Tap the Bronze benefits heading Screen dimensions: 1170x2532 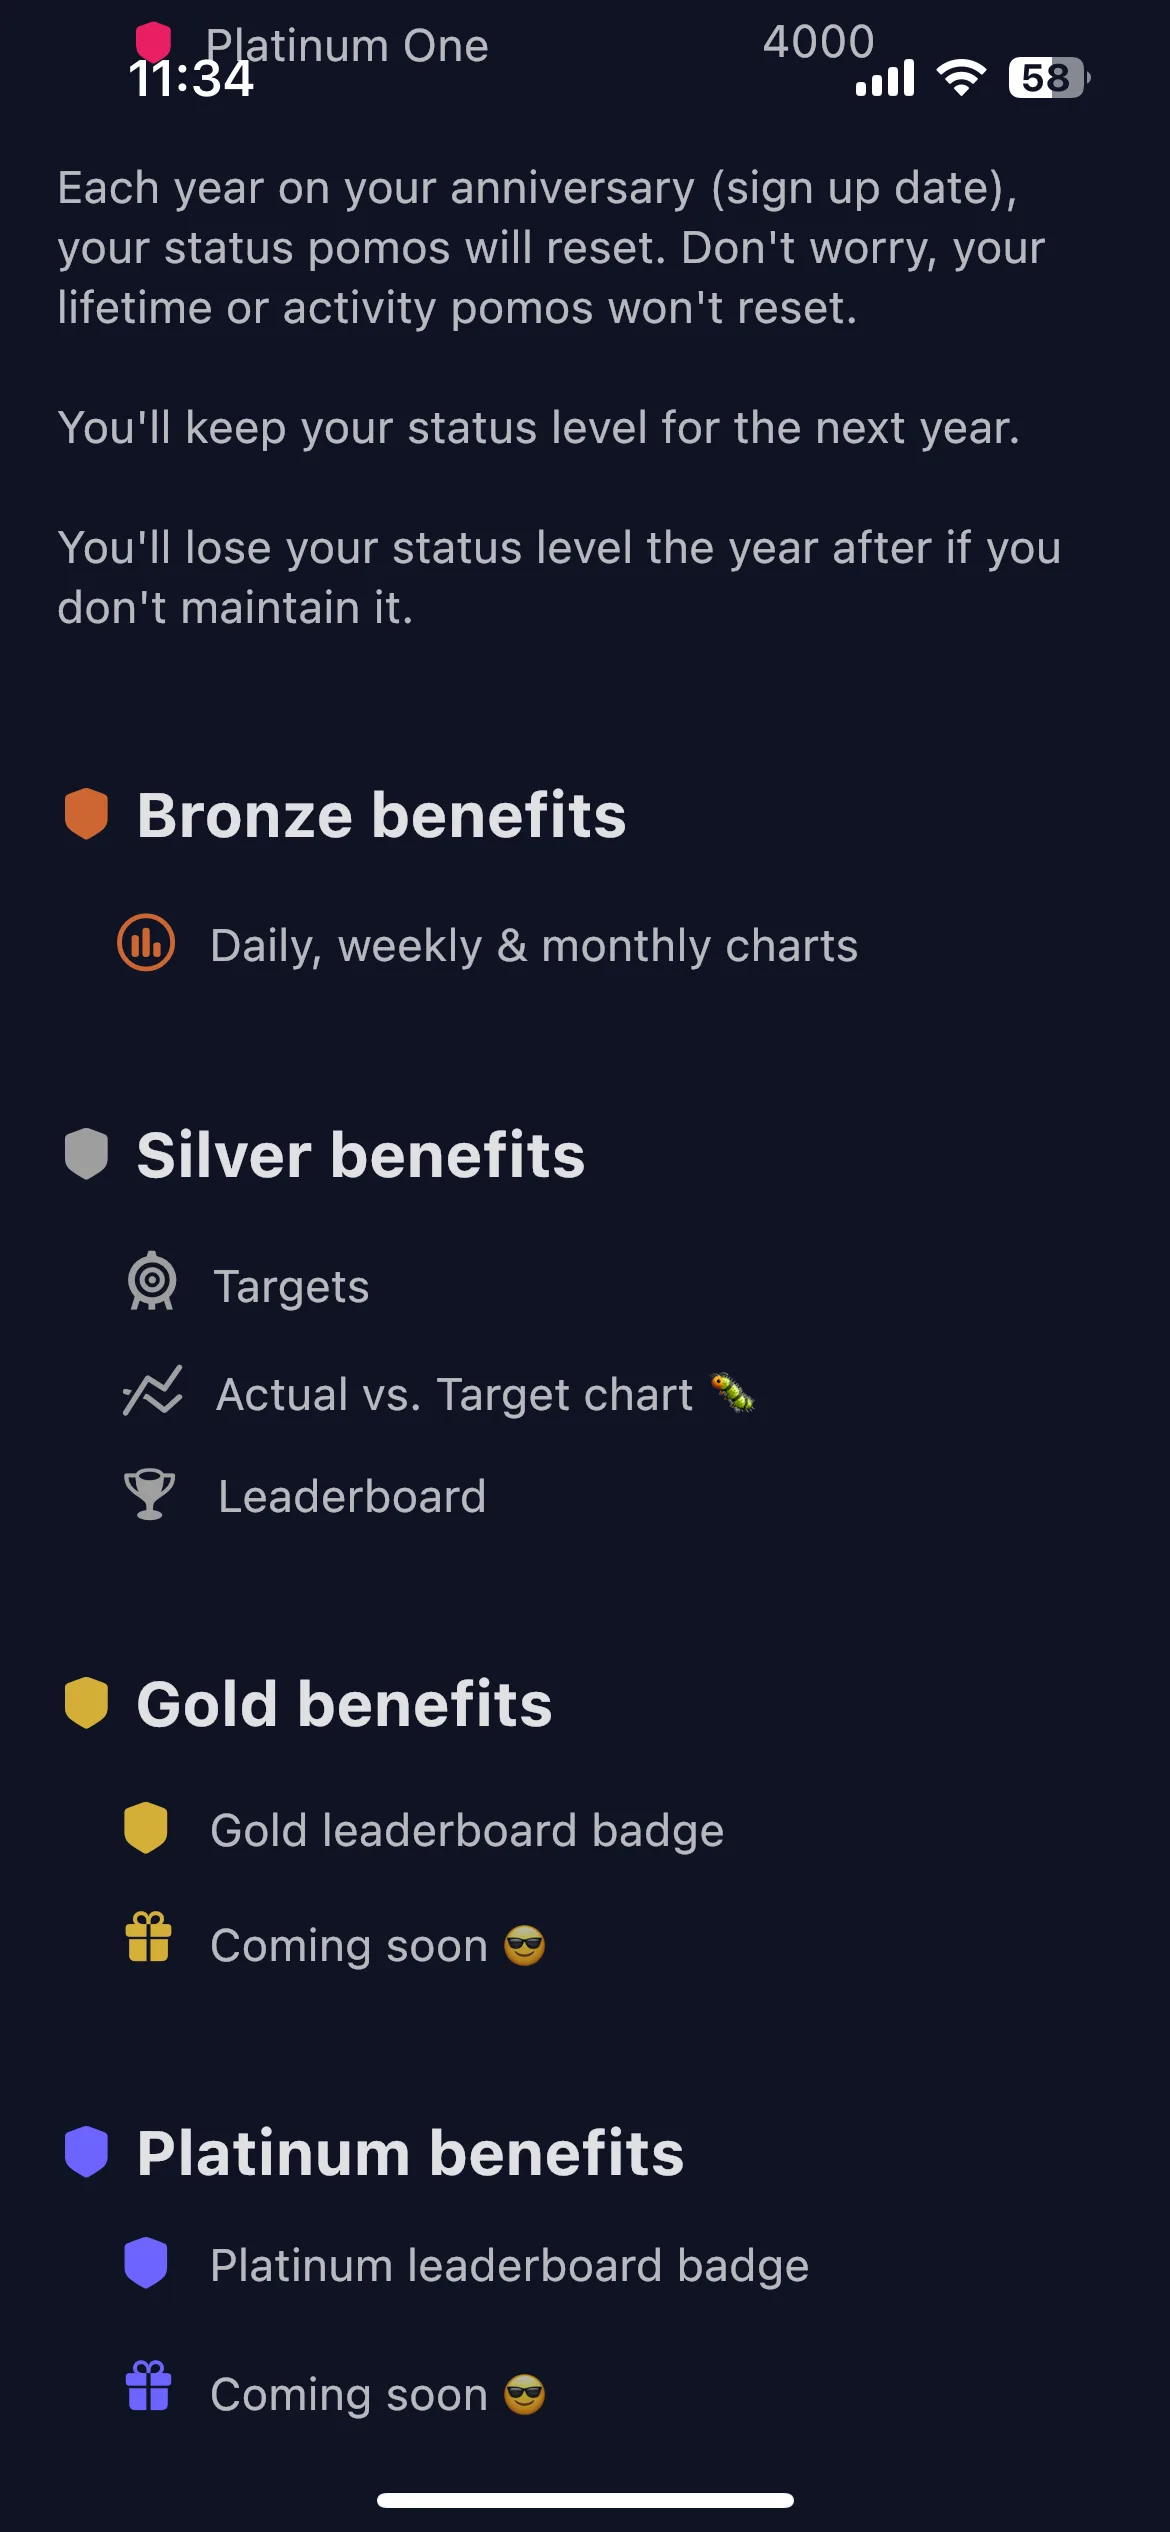click(x=381, y=815)
